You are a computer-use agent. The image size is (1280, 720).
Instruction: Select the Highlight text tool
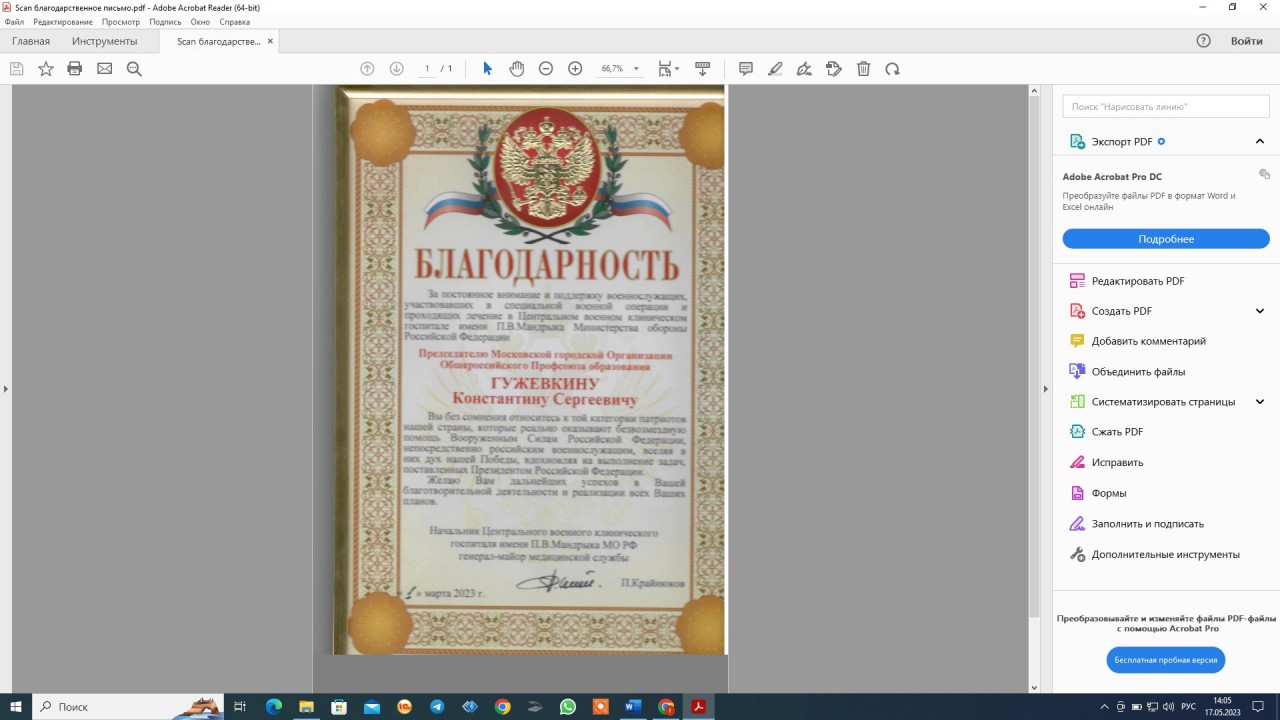[x=775, y=68]
